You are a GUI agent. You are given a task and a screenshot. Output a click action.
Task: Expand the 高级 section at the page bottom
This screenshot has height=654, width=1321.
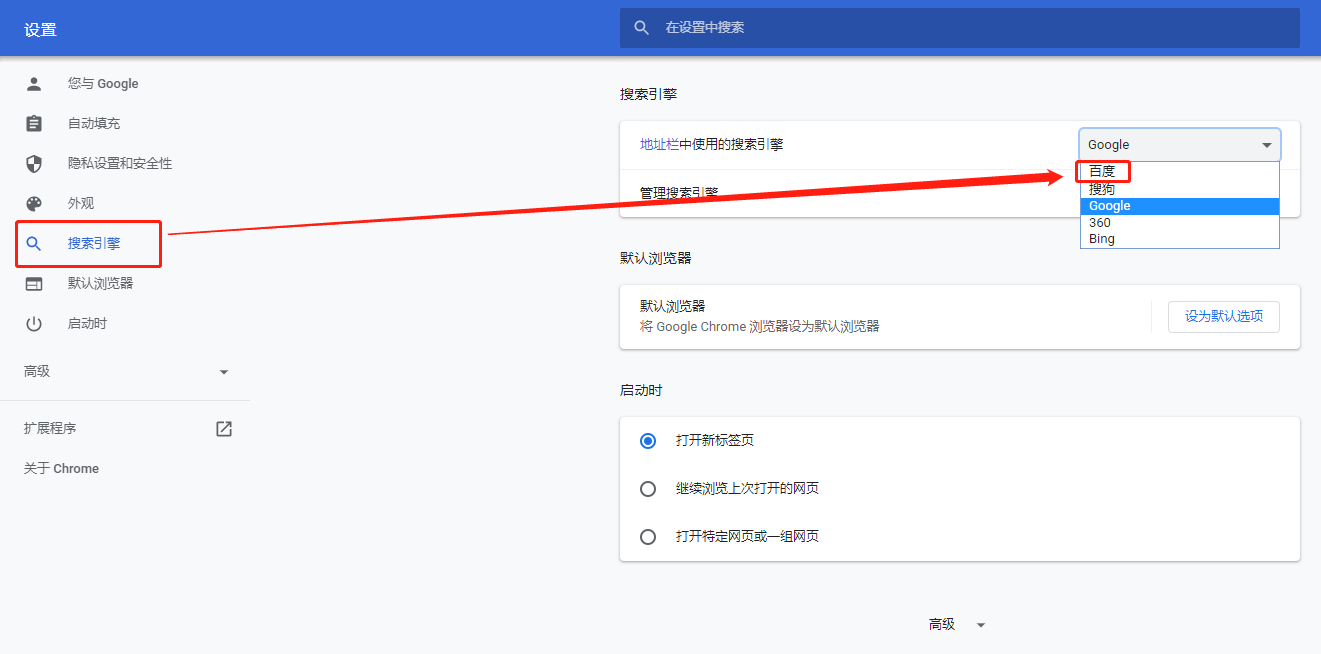click(958, 624)
